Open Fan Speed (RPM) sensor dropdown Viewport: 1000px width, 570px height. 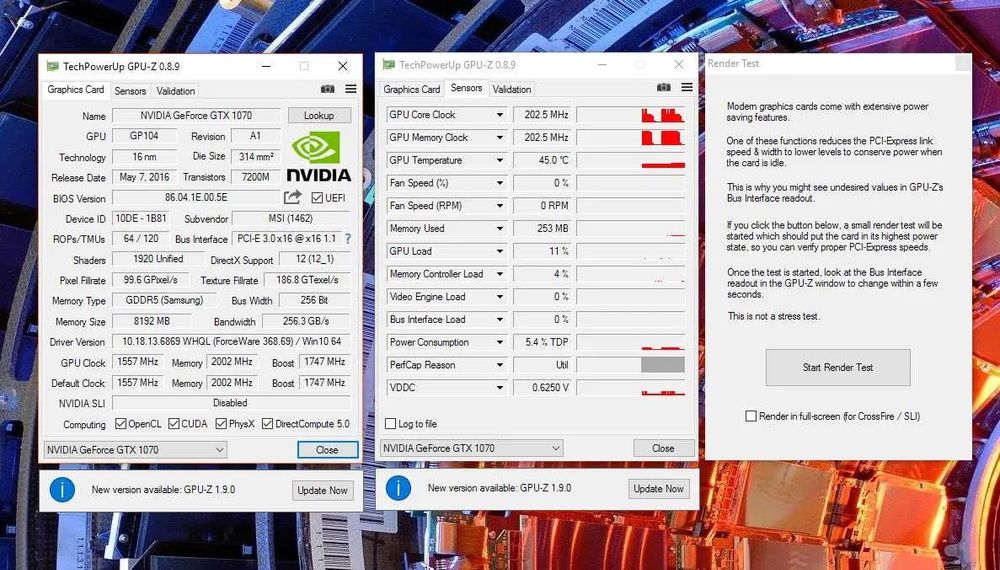tap(500, 206)
